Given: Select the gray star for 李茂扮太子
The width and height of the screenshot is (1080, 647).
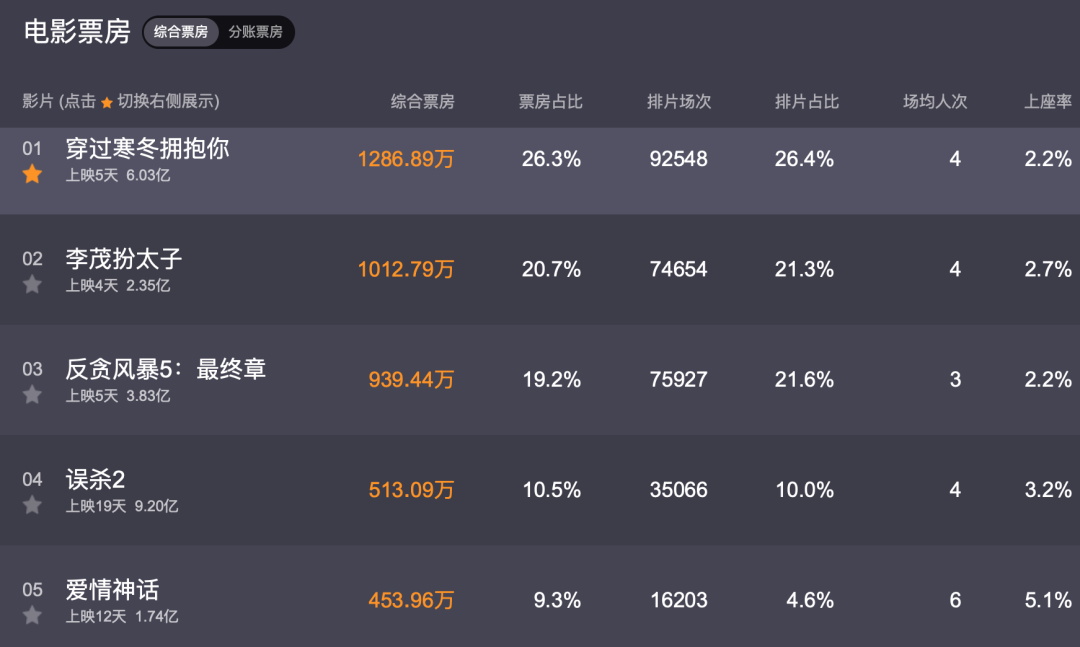Looking at the screenshot, I should point(32,285).
